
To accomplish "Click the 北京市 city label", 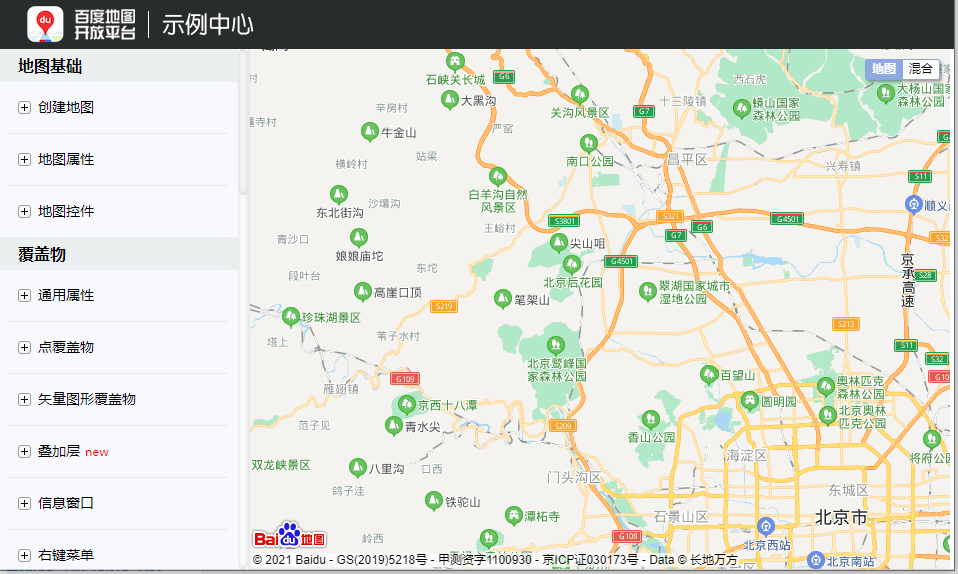I will click(841, 518).
